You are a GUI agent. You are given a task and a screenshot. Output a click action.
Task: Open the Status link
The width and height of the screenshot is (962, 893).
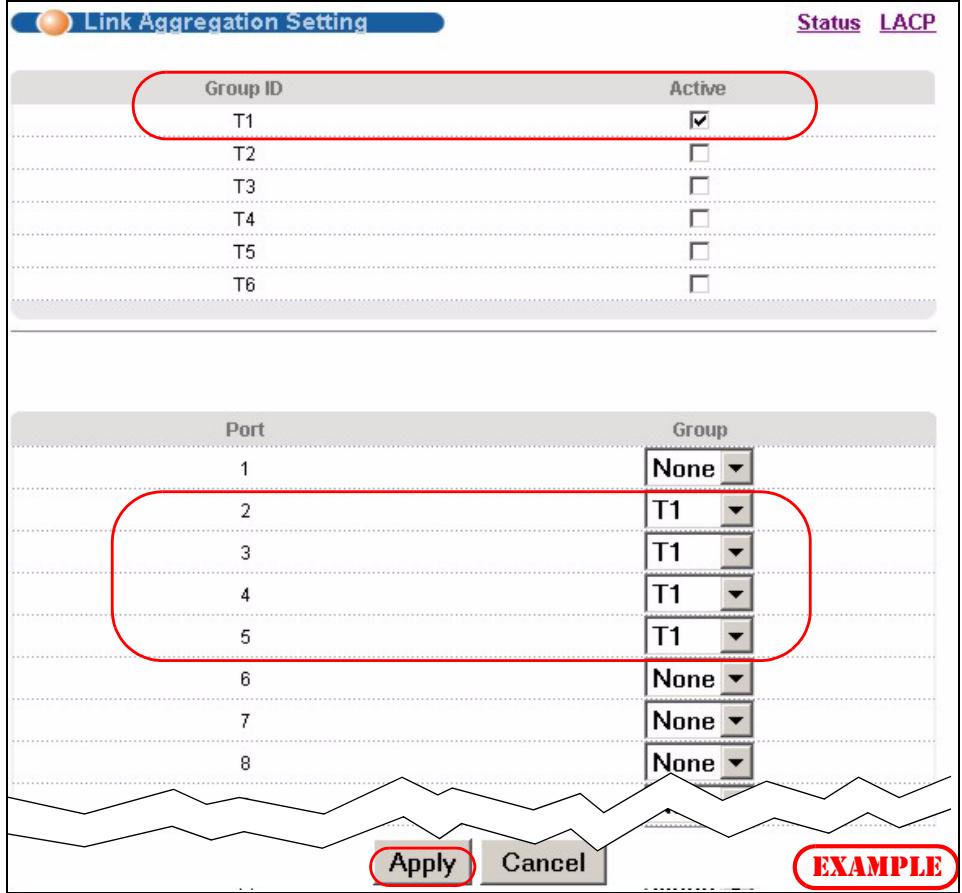828,23
